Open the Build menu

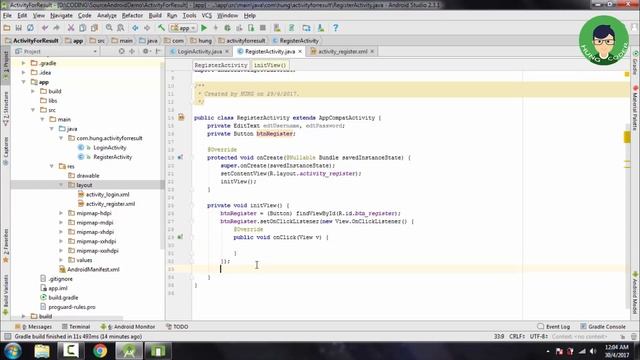[x=155, y=16]
